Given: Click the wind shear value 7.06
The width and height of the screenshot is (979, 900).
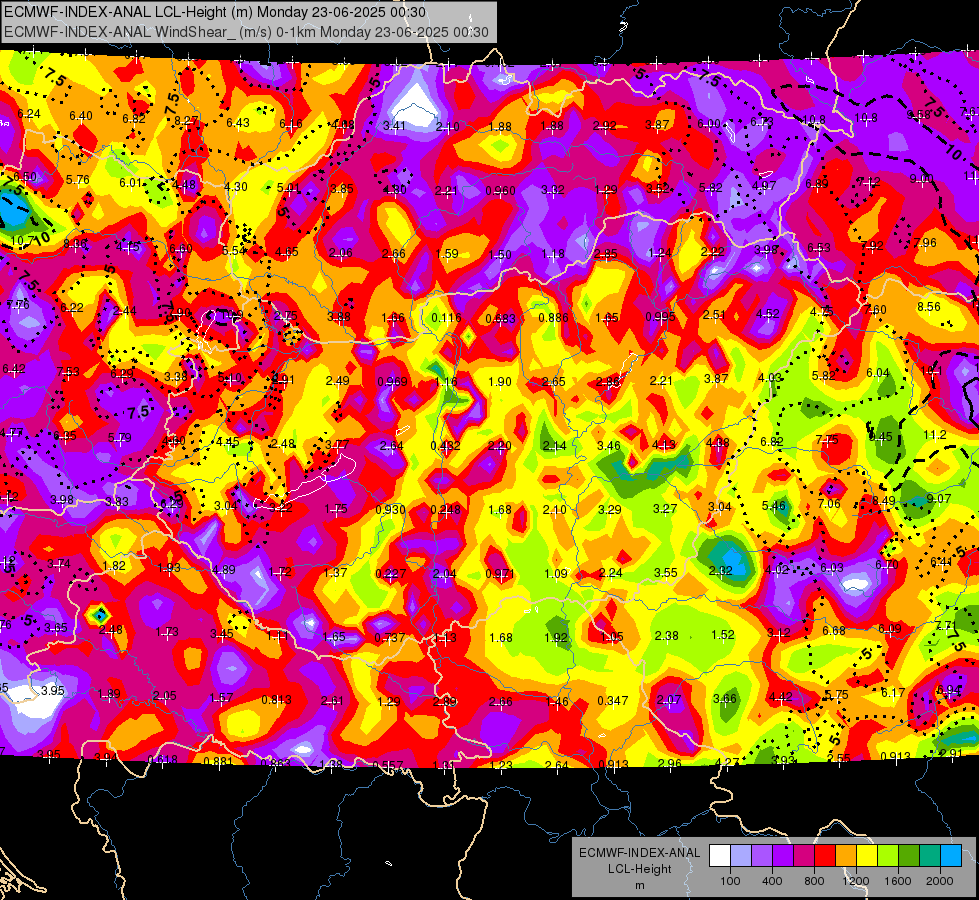Looking at the screenshot, I should tap(829, 503).
